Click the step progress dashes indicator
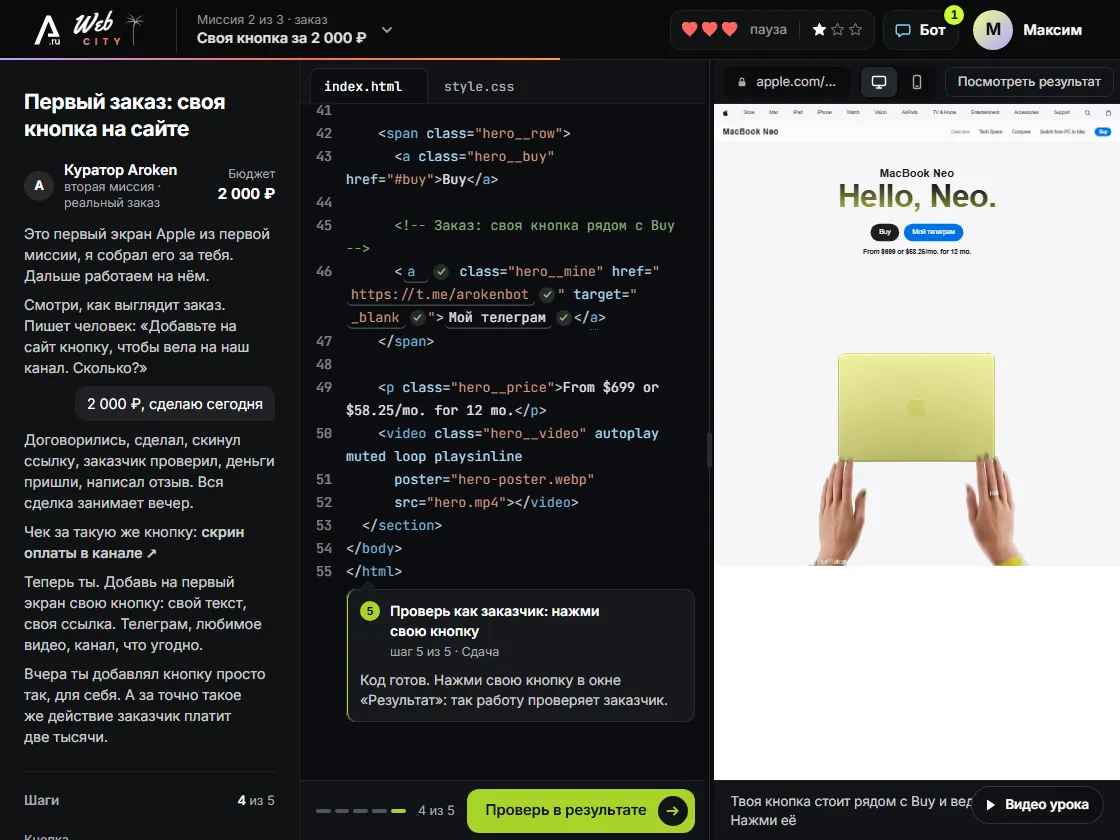1120x840 pixels. (x=361, y=811)
